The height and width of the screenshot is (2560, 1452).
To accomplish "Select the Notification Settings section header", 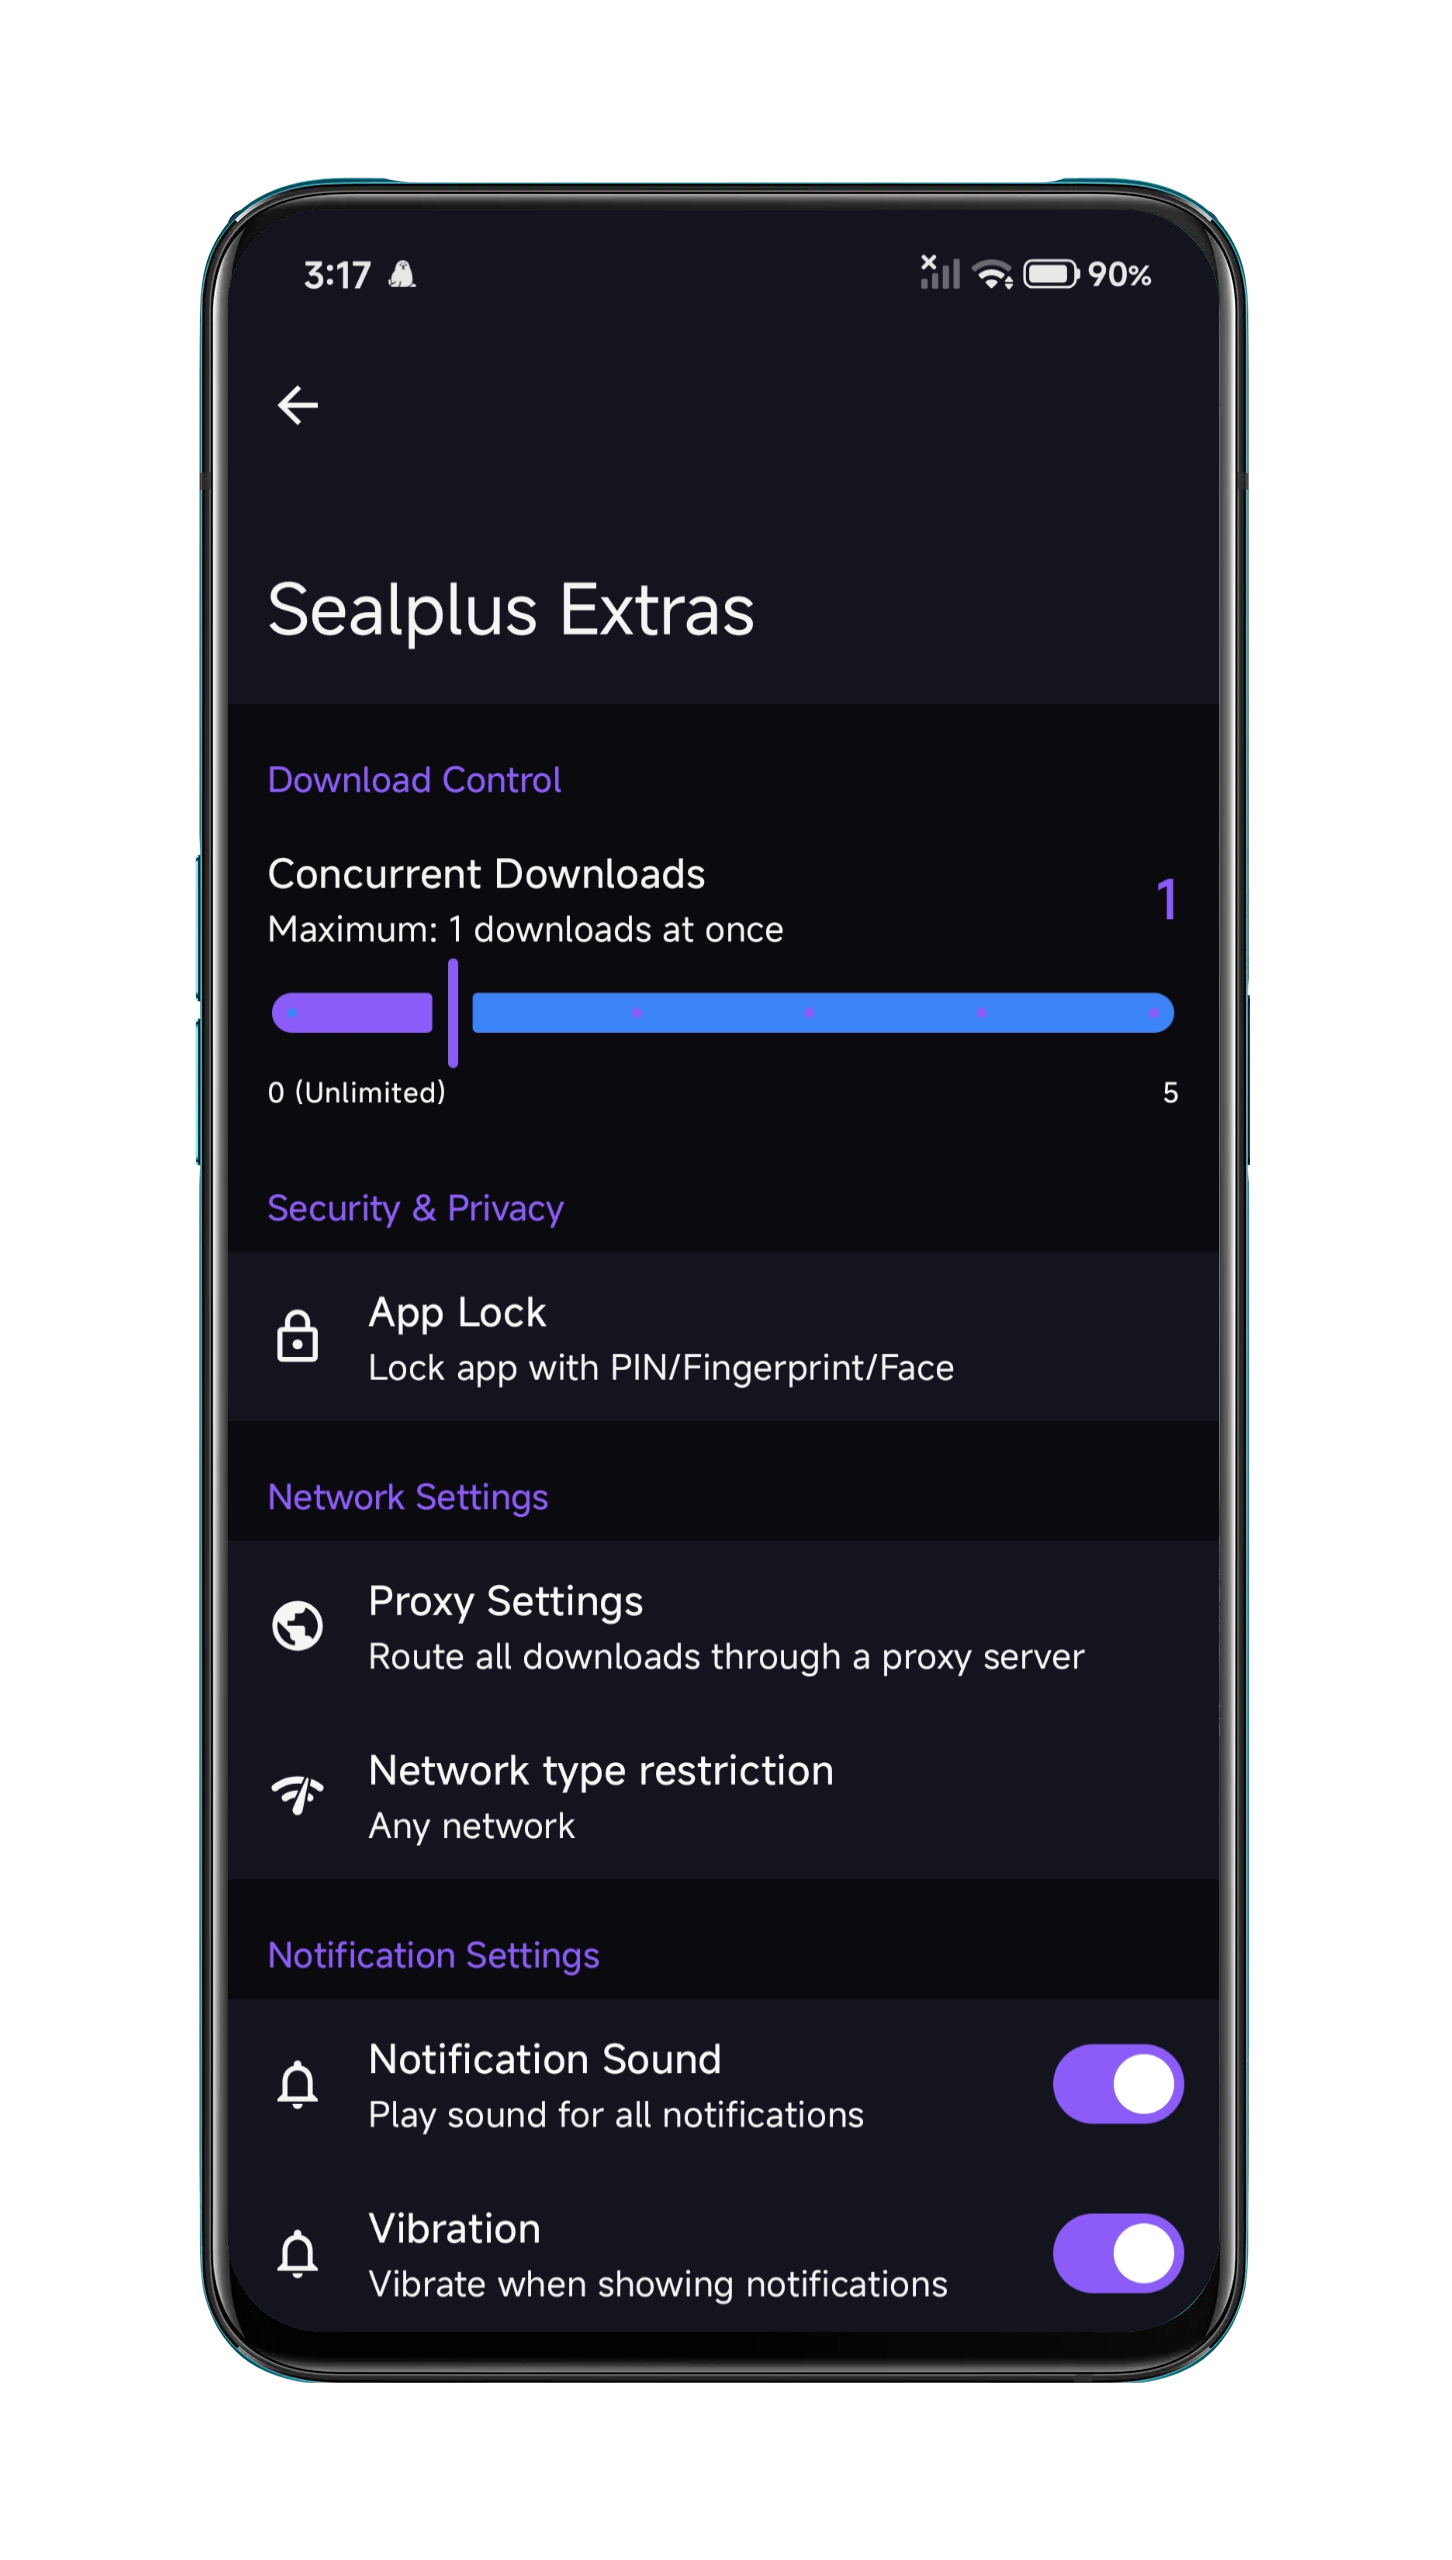I will pos(433,1955).
